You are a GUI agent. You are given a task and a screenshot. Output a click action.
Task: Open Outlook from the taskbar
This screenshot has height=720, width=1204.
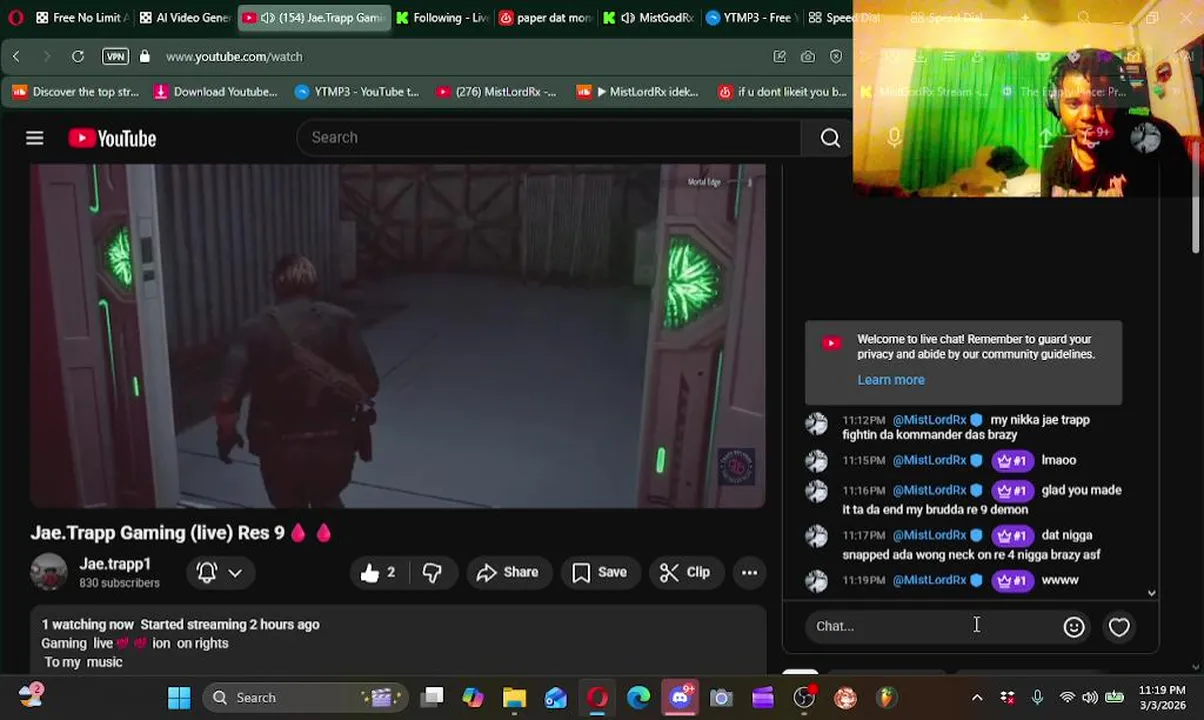point(556,698)
